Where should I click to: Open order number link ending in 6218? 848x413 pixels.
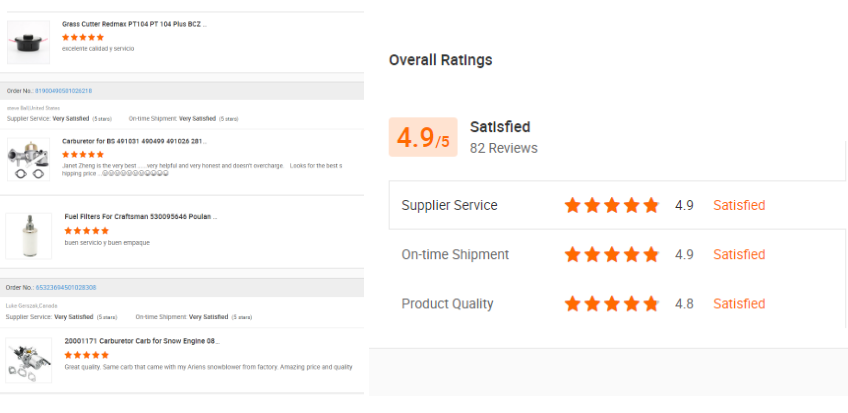tap(63, 91)
